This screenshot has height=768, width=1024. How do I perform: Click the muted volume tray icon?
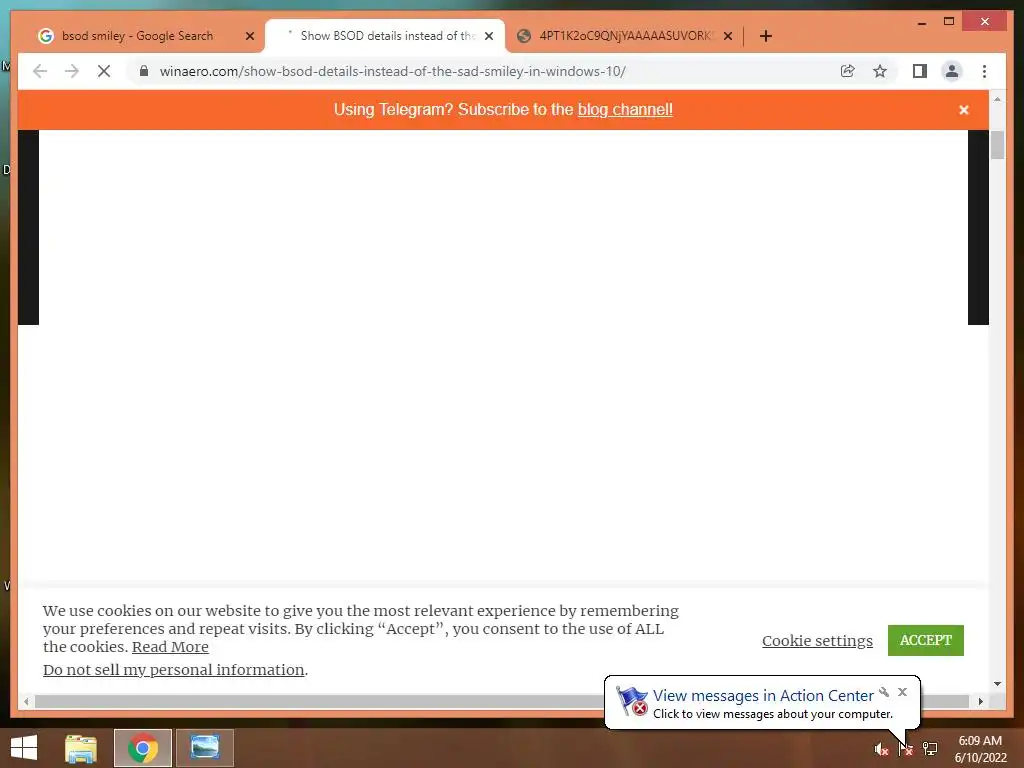[x=881, y=749]
